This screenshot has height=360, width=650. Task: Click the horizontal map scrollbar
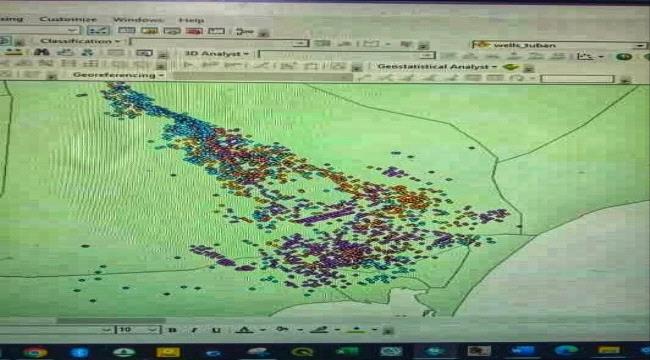(x=111, y=321)
